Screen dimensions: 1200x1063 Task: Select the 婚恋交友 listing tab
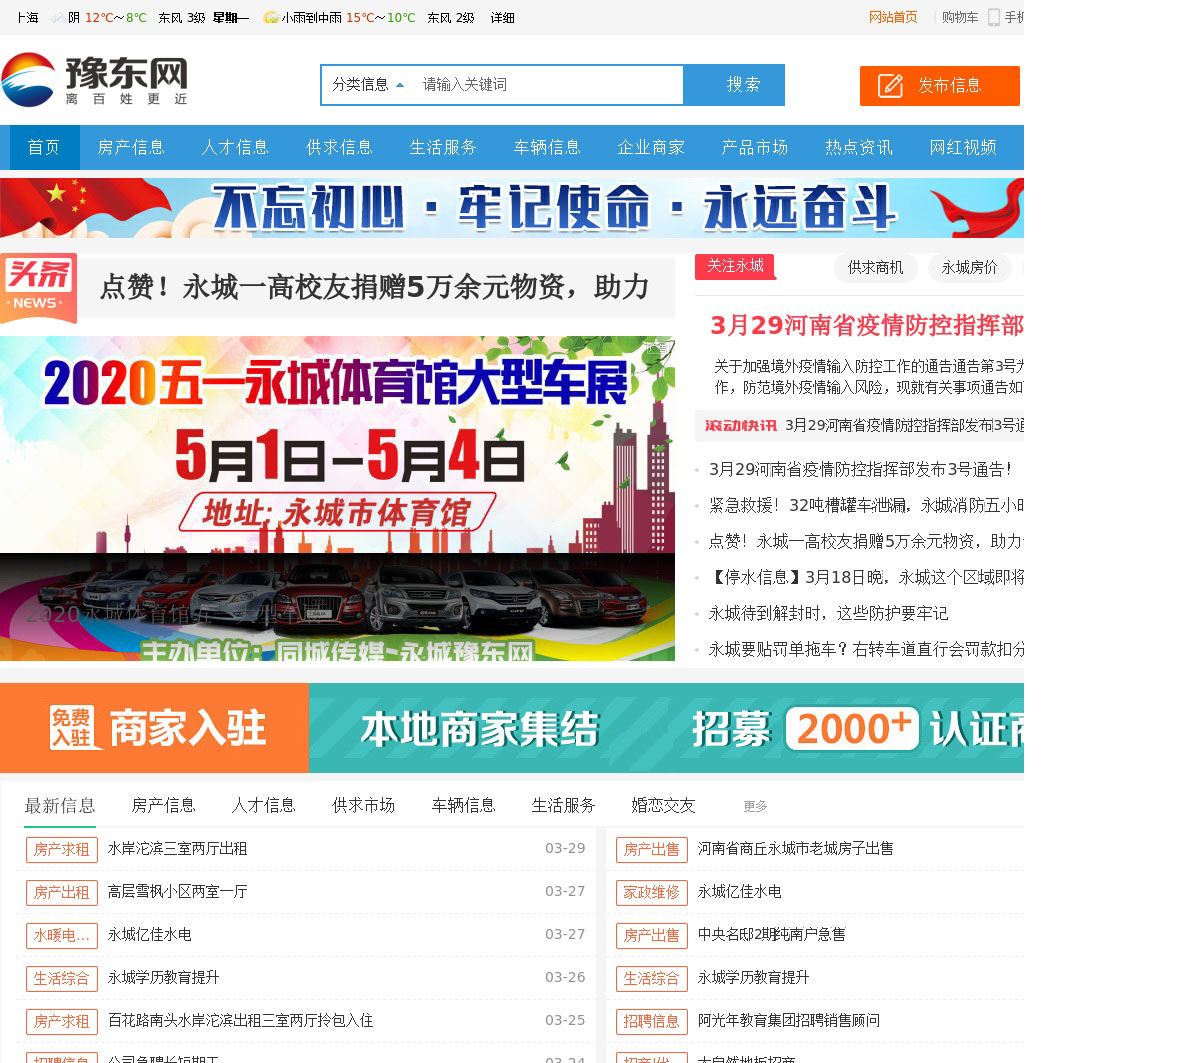(663, 805)
